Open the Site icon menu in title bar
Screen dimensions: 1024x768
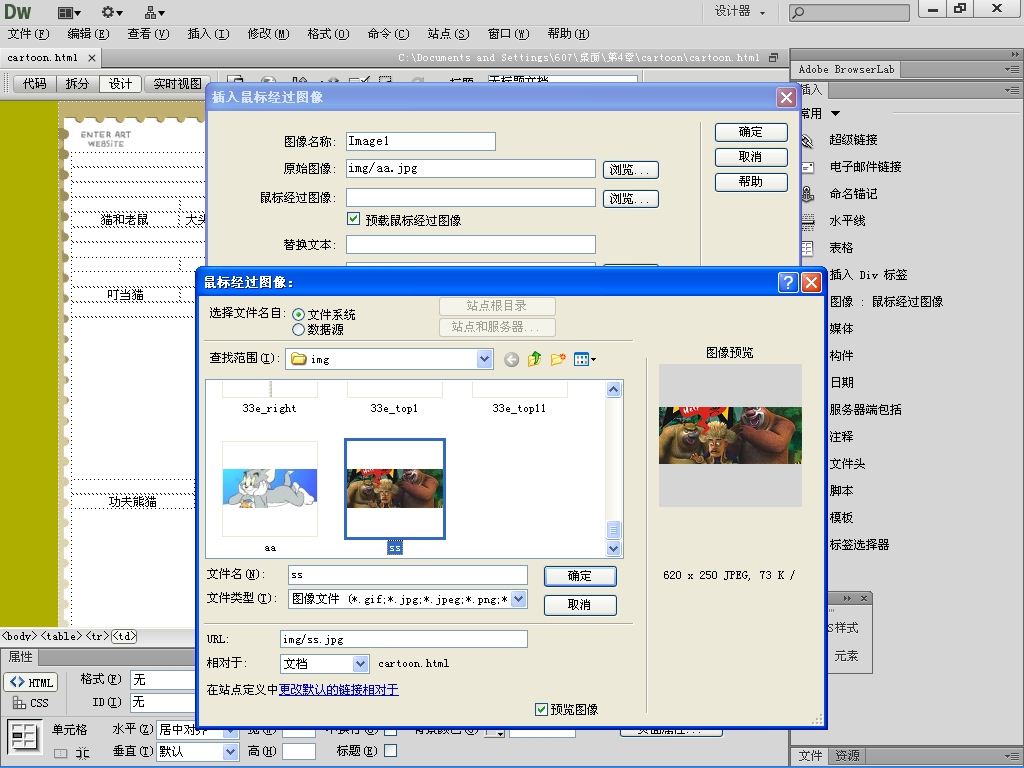click(x=155, y=12)
